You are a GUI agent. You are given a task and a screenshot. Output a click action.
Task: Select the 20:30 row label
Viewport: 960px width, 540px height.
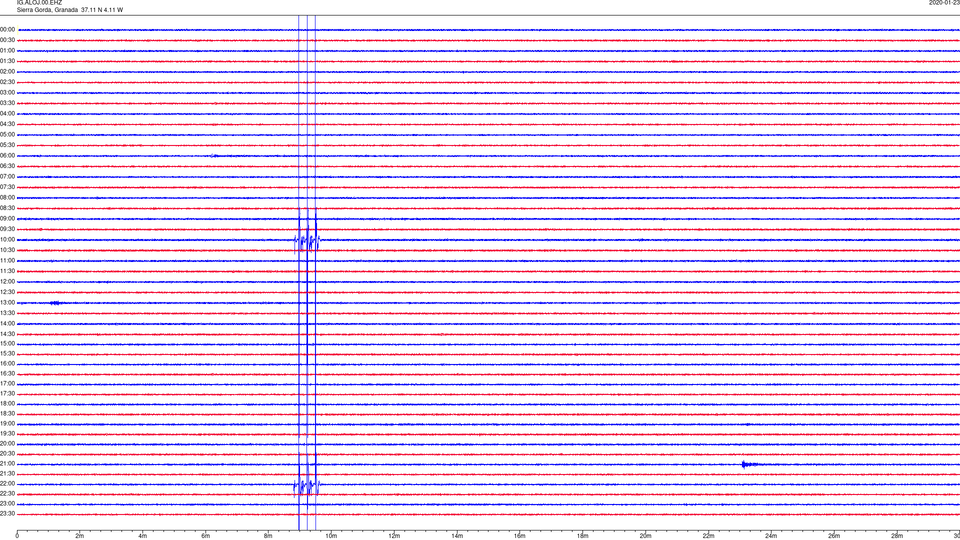(7, 454)
